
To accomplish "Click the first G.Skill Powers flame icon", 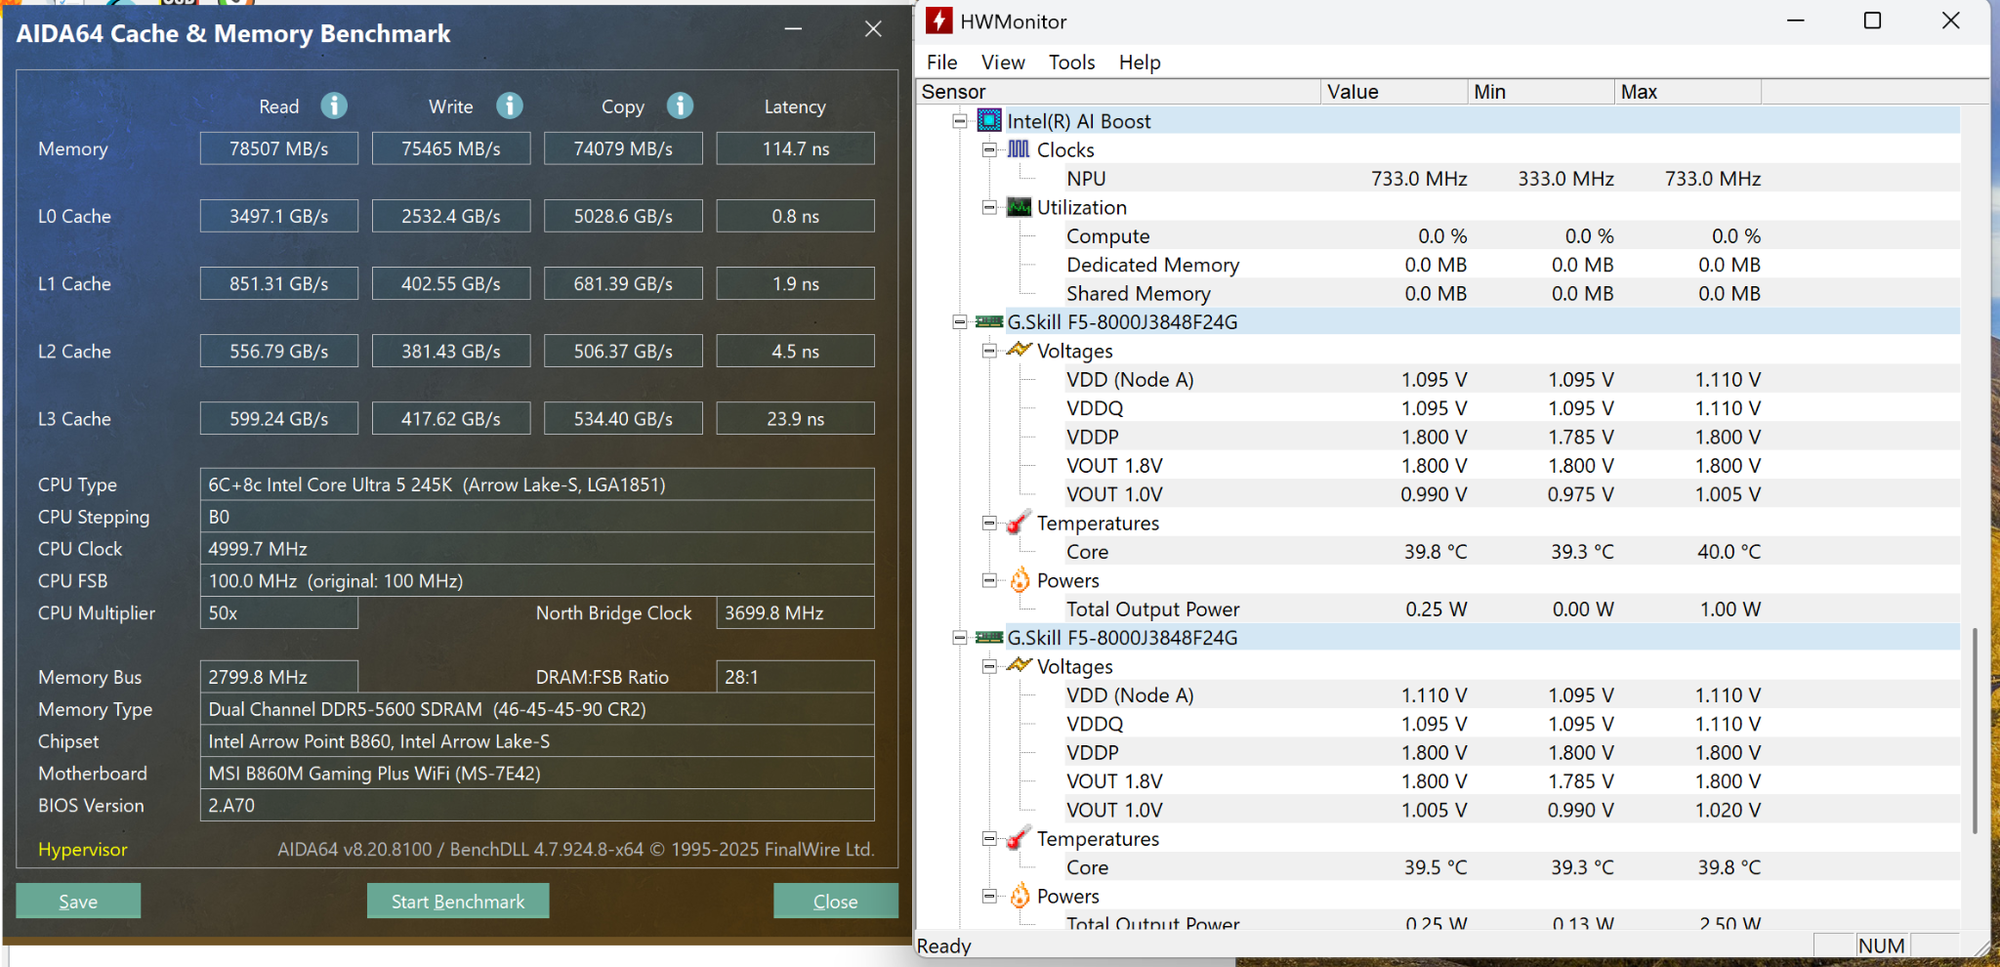I will coord(1019,581).
